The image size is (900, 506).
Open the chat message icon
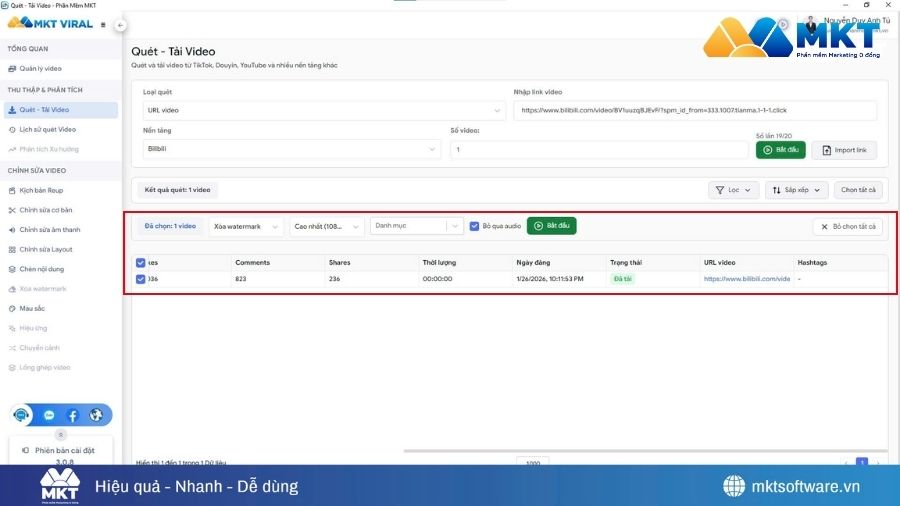tap(49, 415)
